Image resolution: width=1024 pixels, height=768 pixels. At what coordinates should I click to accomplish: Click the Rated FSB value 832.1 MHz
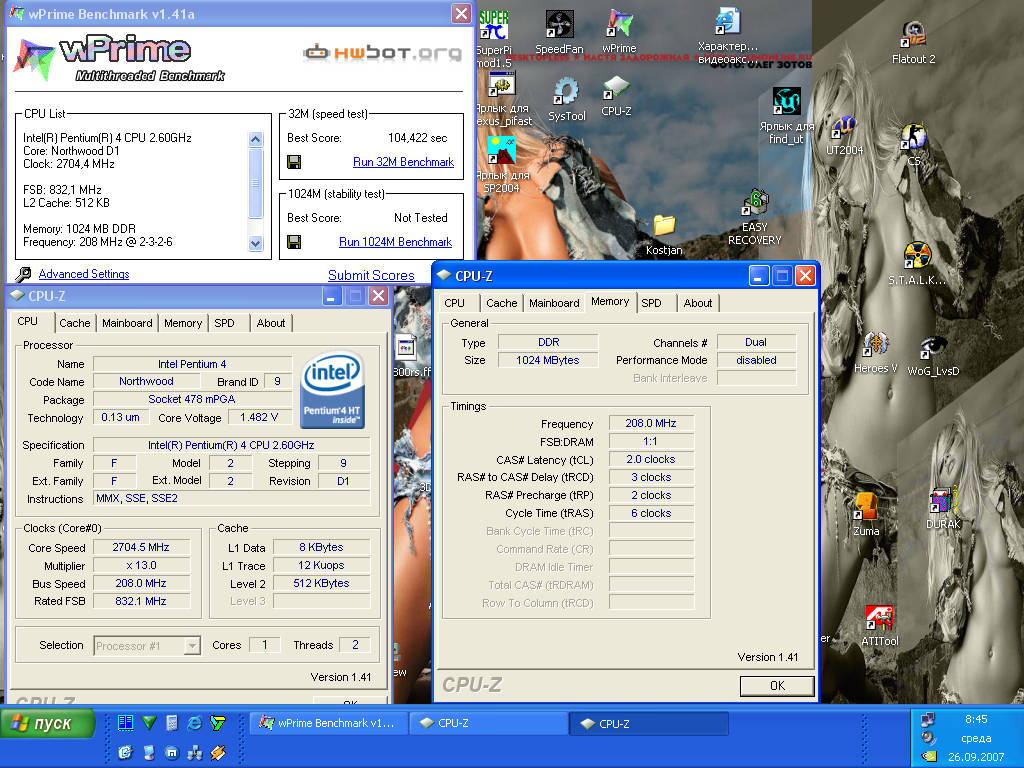[141, 601]
